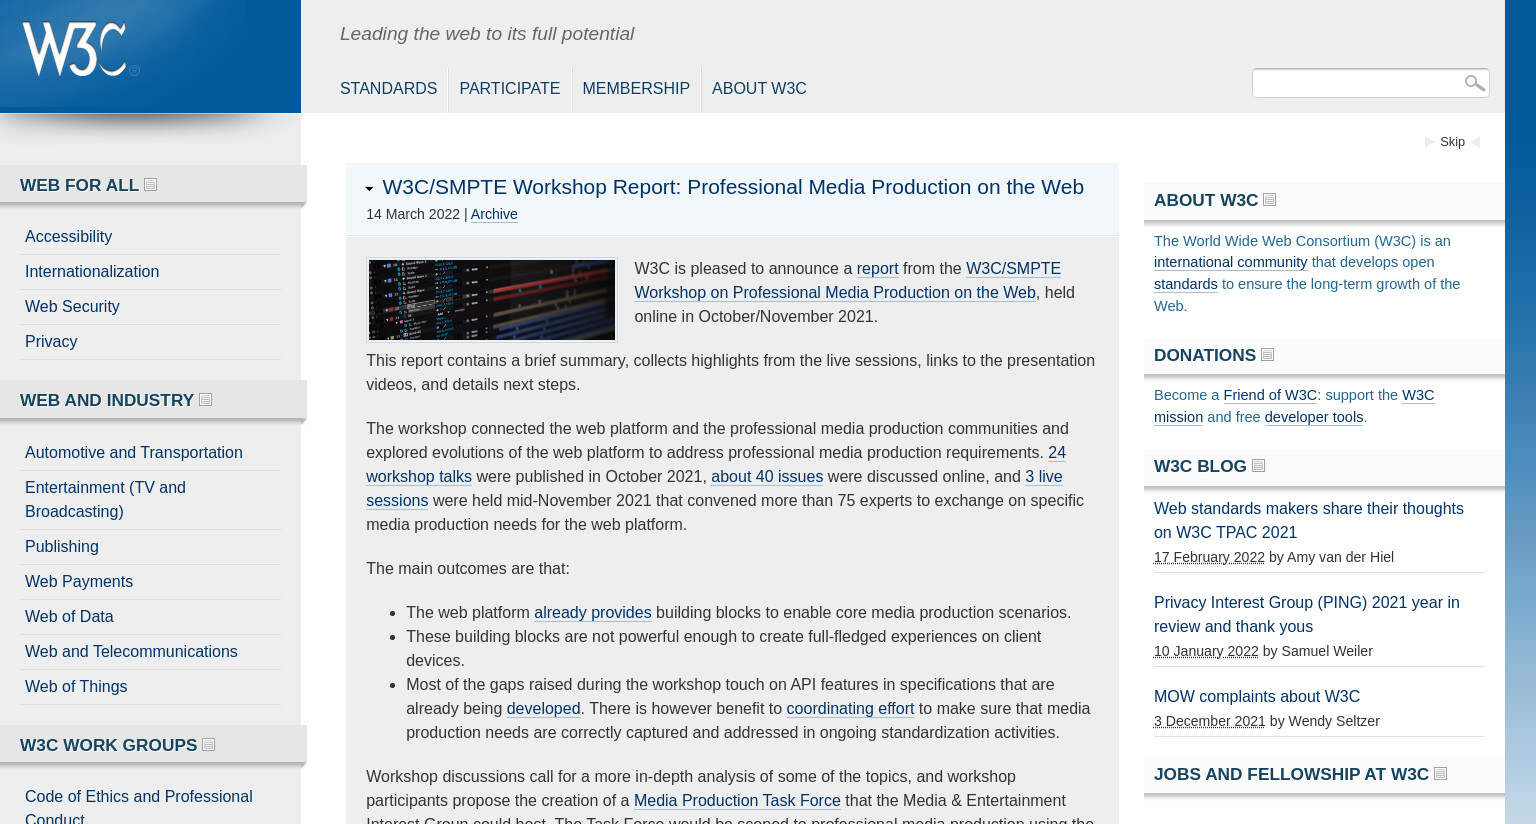Toggle the Jobs and Fellowship section icon
This screenshot has width=1536, height=824.
pyautogui.click(x=1441, y=774)
